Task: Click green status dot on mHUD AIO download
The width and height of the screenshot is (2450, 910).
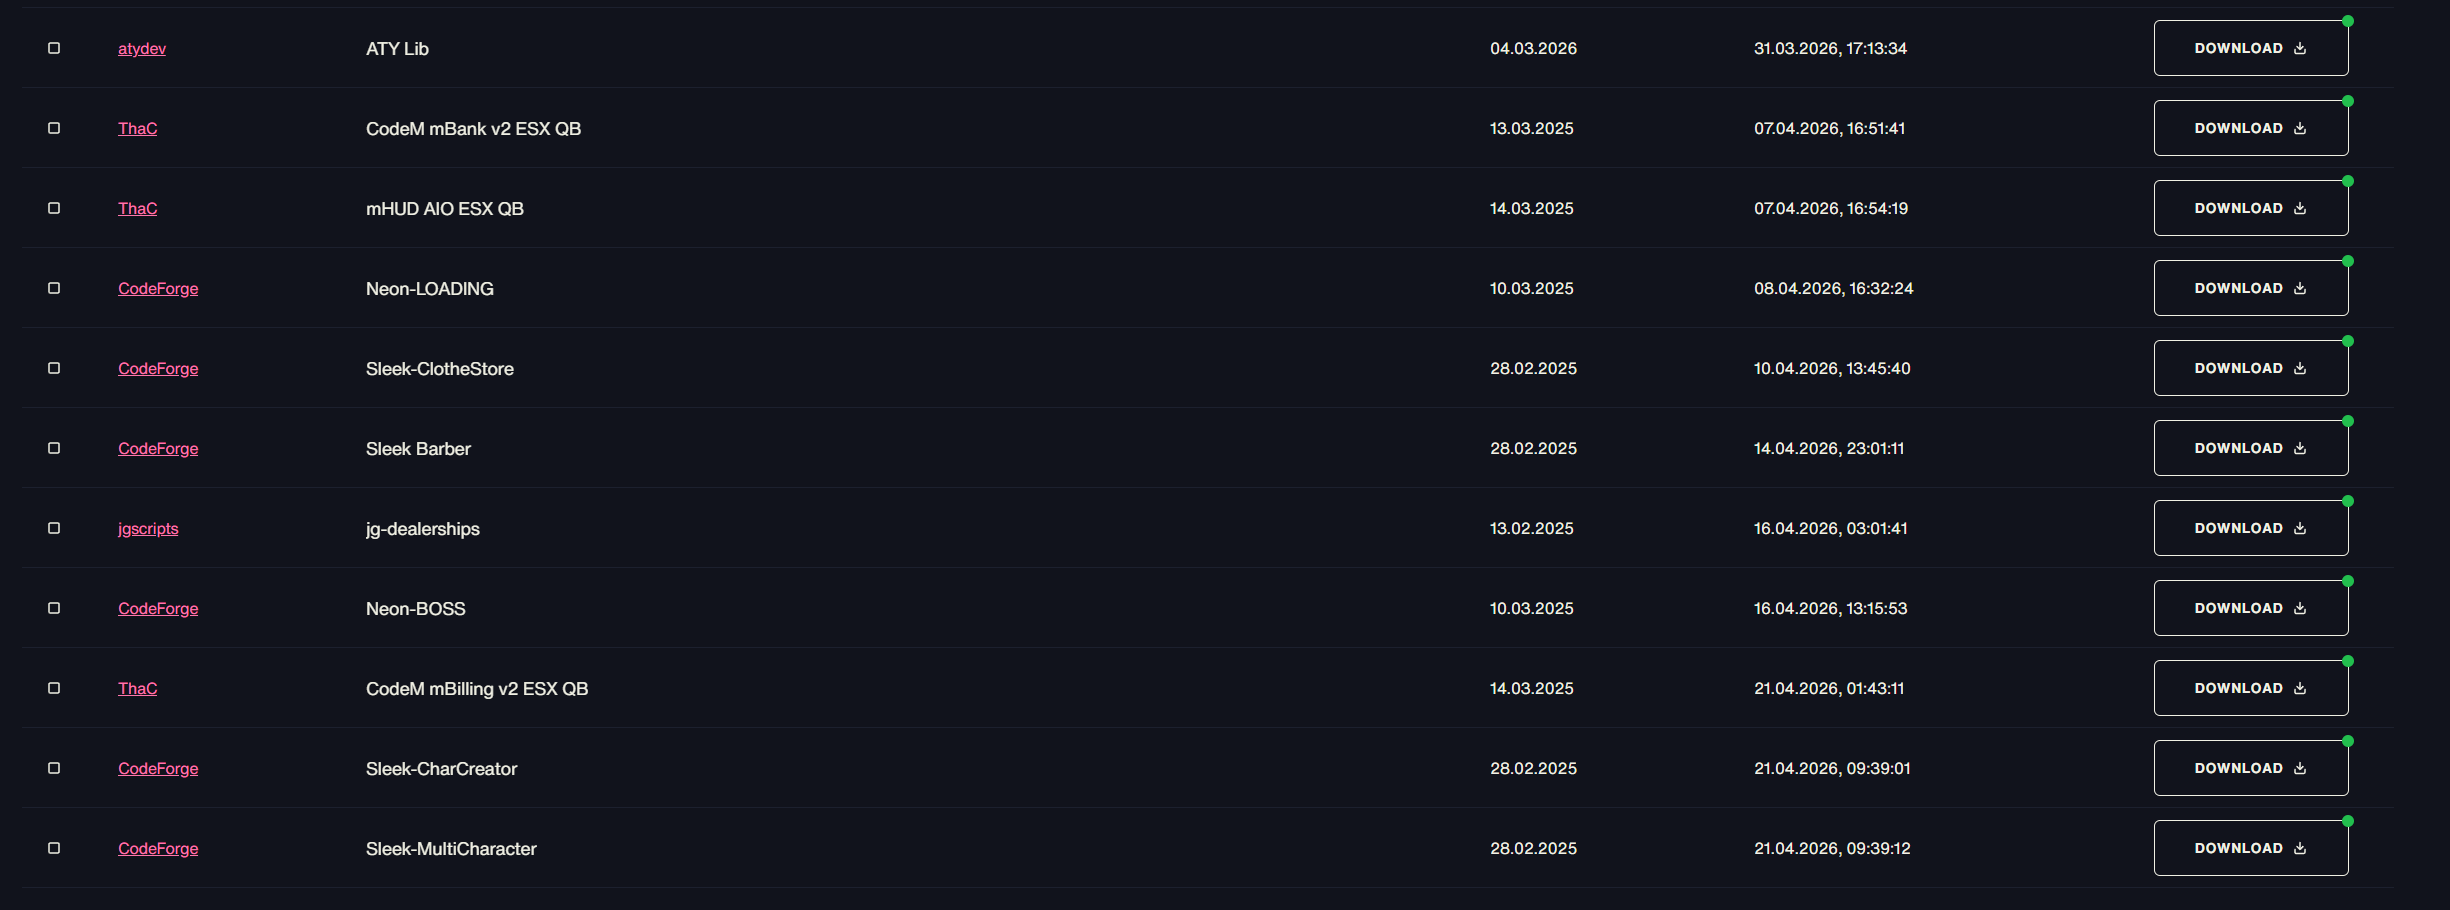Action: click(x=2348, y=181)
